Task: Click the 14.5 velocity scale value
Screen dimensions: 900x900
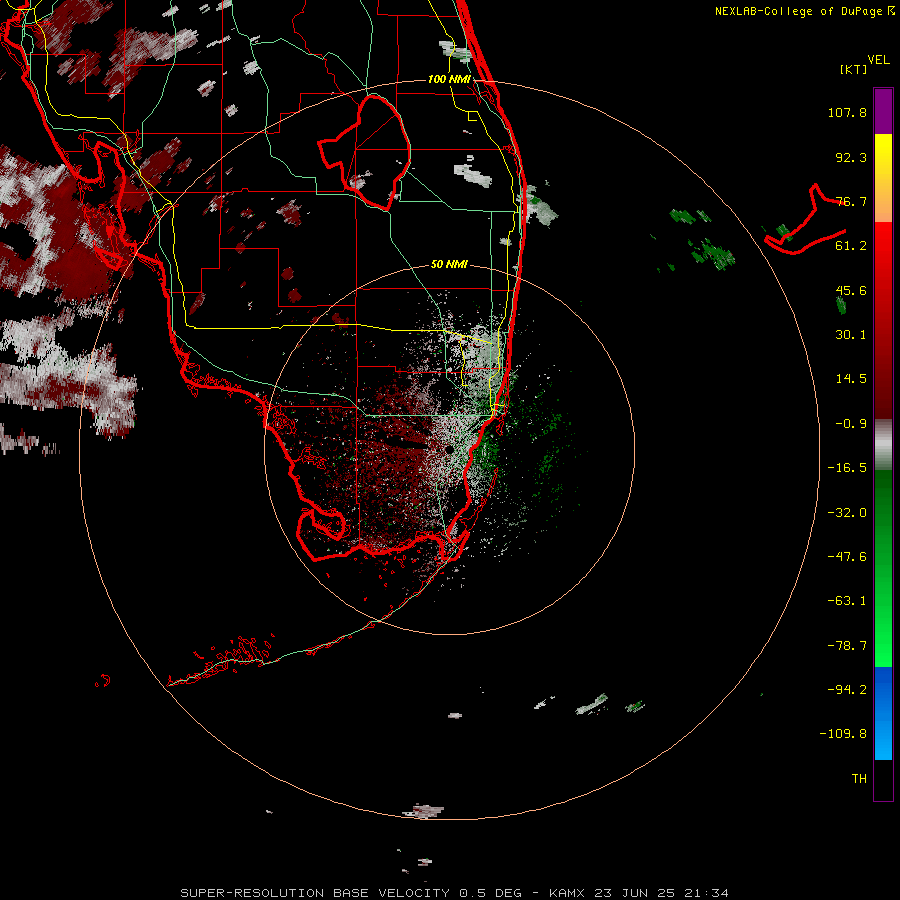Action: (851, 379)
